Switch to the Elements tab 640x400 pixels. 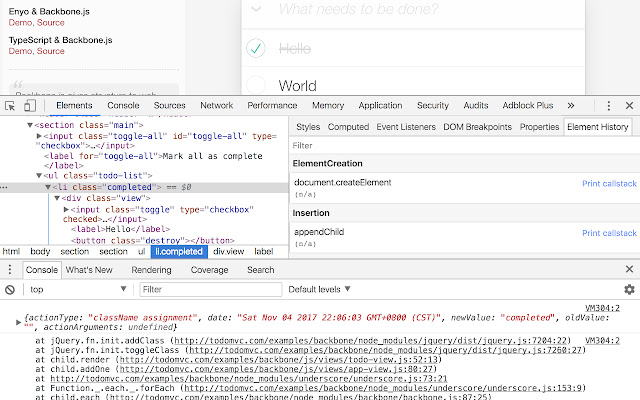(x=74, y=106)
